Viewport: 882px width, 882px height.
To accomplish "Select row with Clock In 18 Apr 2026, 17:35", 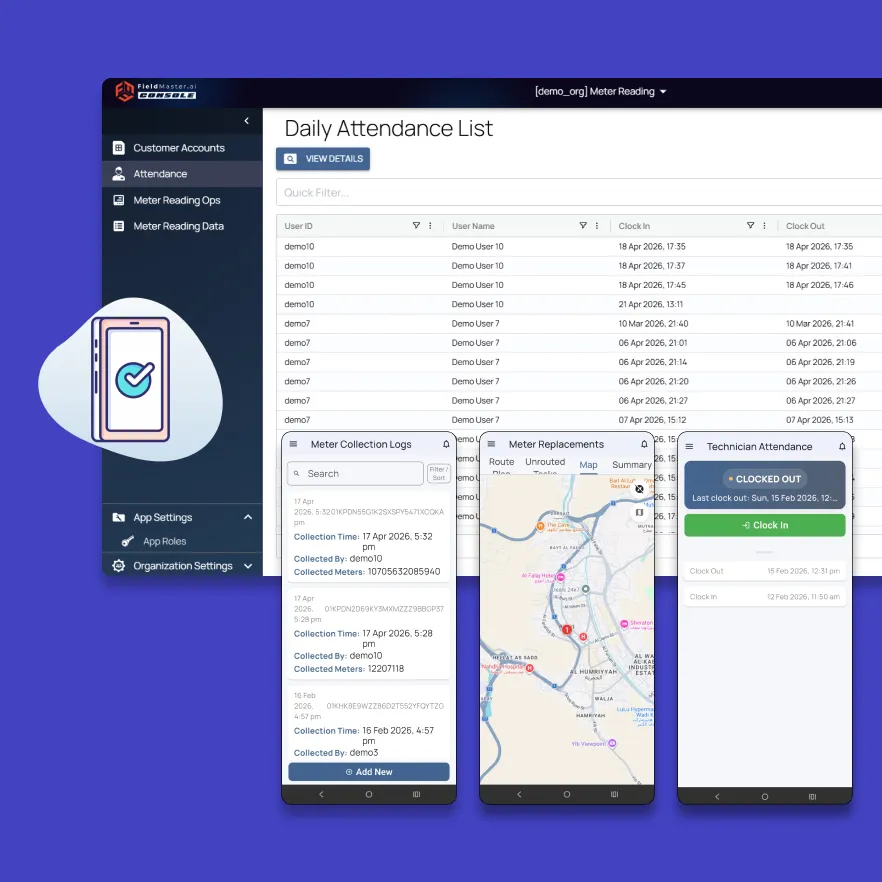I will point(579,246).
